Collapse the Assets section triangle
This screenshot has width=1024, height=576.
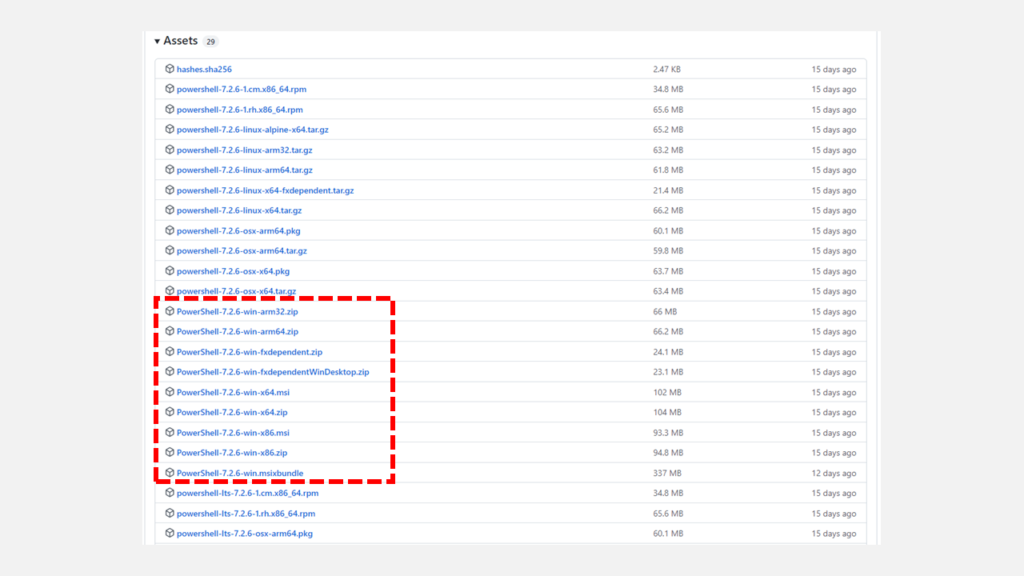click(157, 41)
